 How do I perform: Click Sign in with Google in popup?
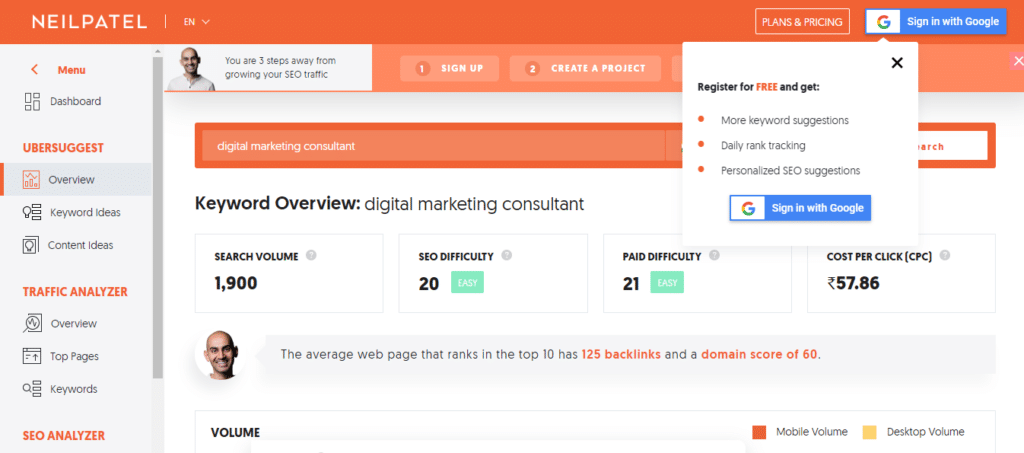[800, 208]
